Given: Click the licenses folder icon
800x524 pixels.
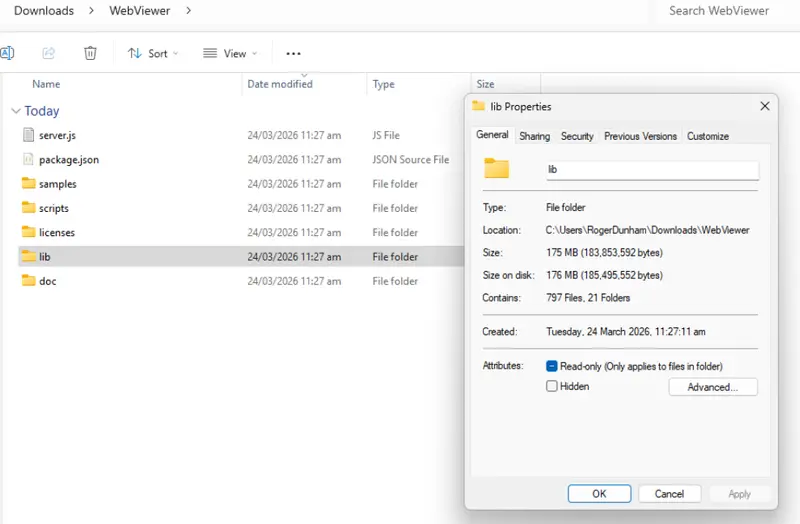Looking at the screenshot, I should click(x=29, y=232).
